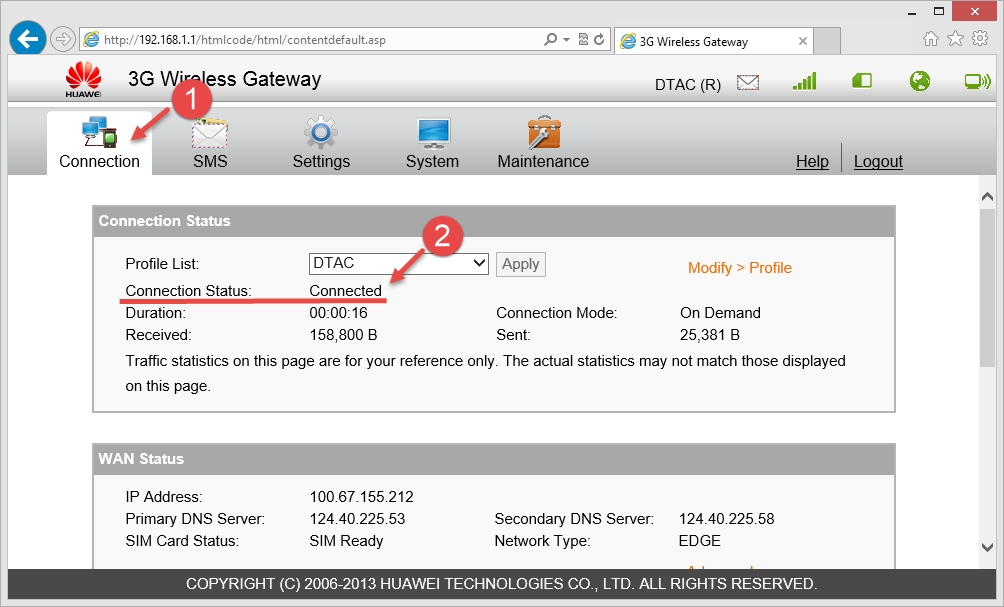Viewport: 1004px width, 607px height.
Task: Click the page scrollbar down arrow
Action: [987, 547]
